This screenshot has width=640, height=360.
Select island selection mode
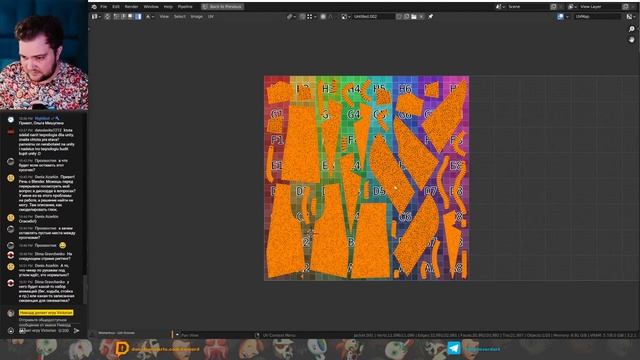[x=138, y=17]
